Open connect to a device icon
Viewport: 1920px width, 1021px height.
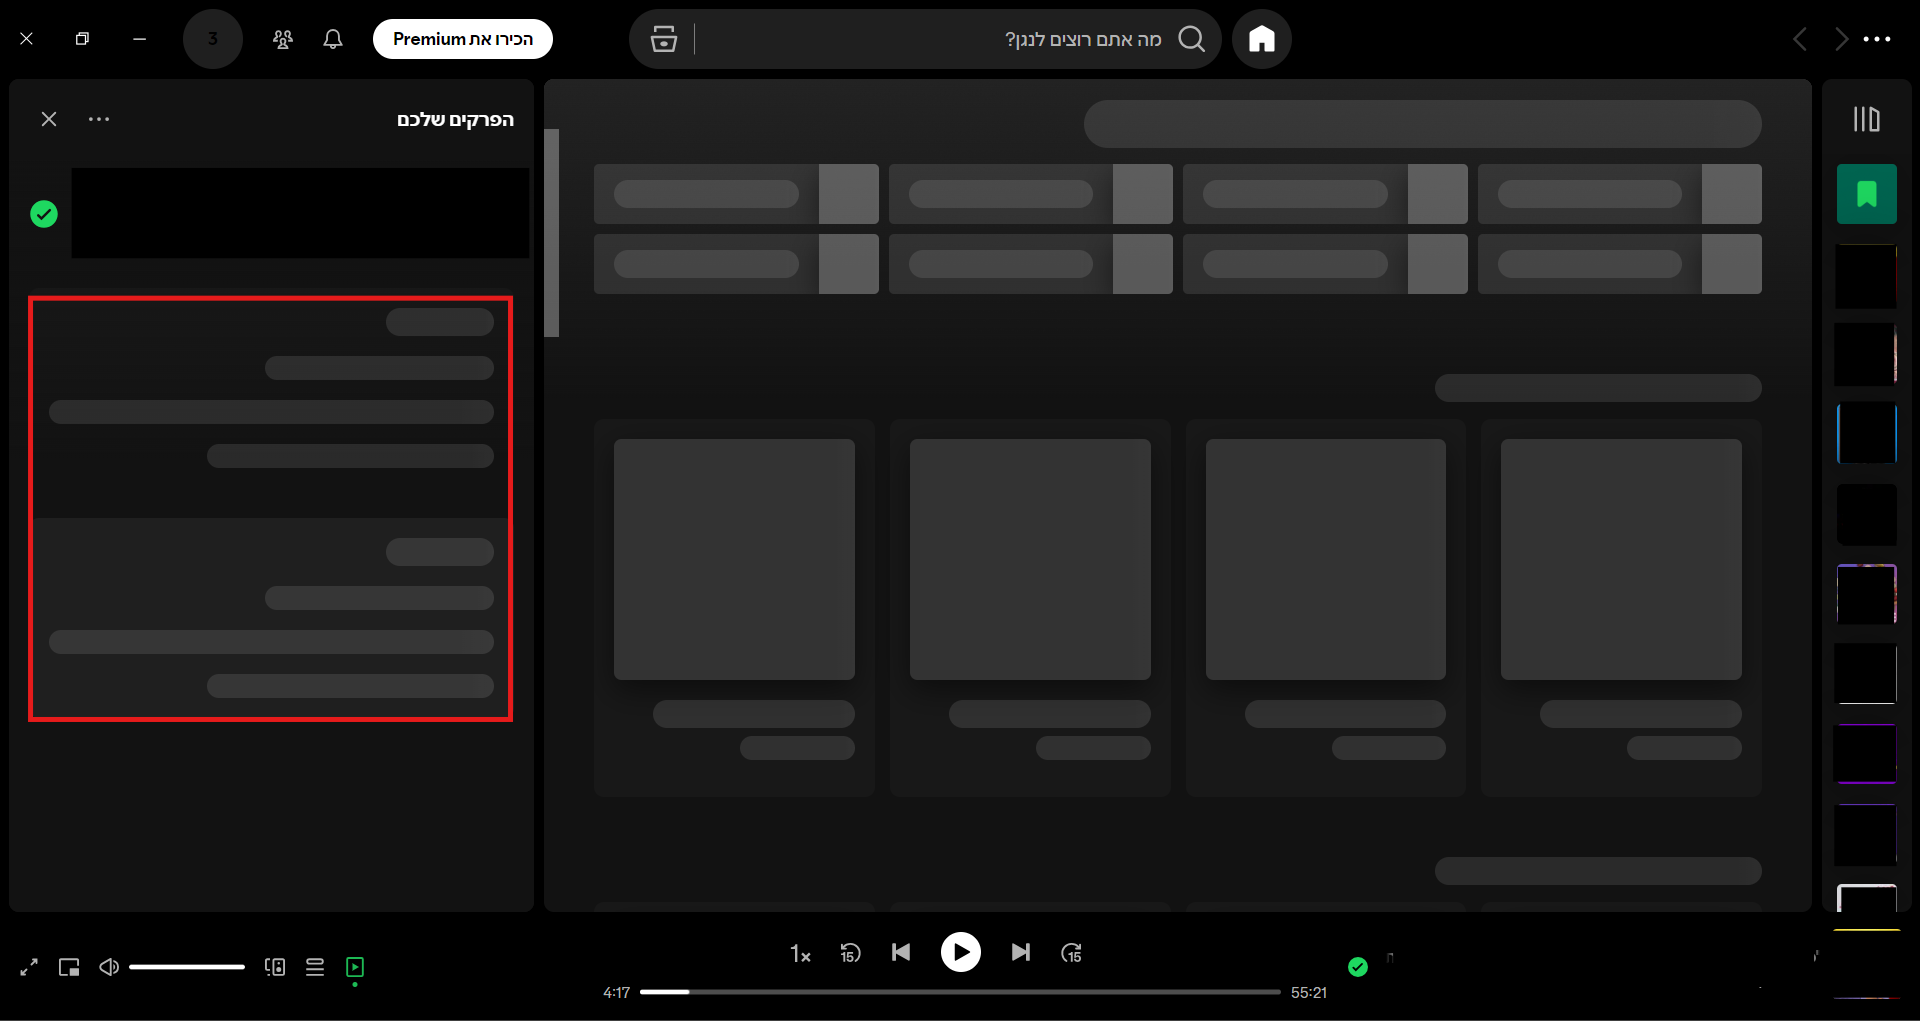click(x=275, y=967)
